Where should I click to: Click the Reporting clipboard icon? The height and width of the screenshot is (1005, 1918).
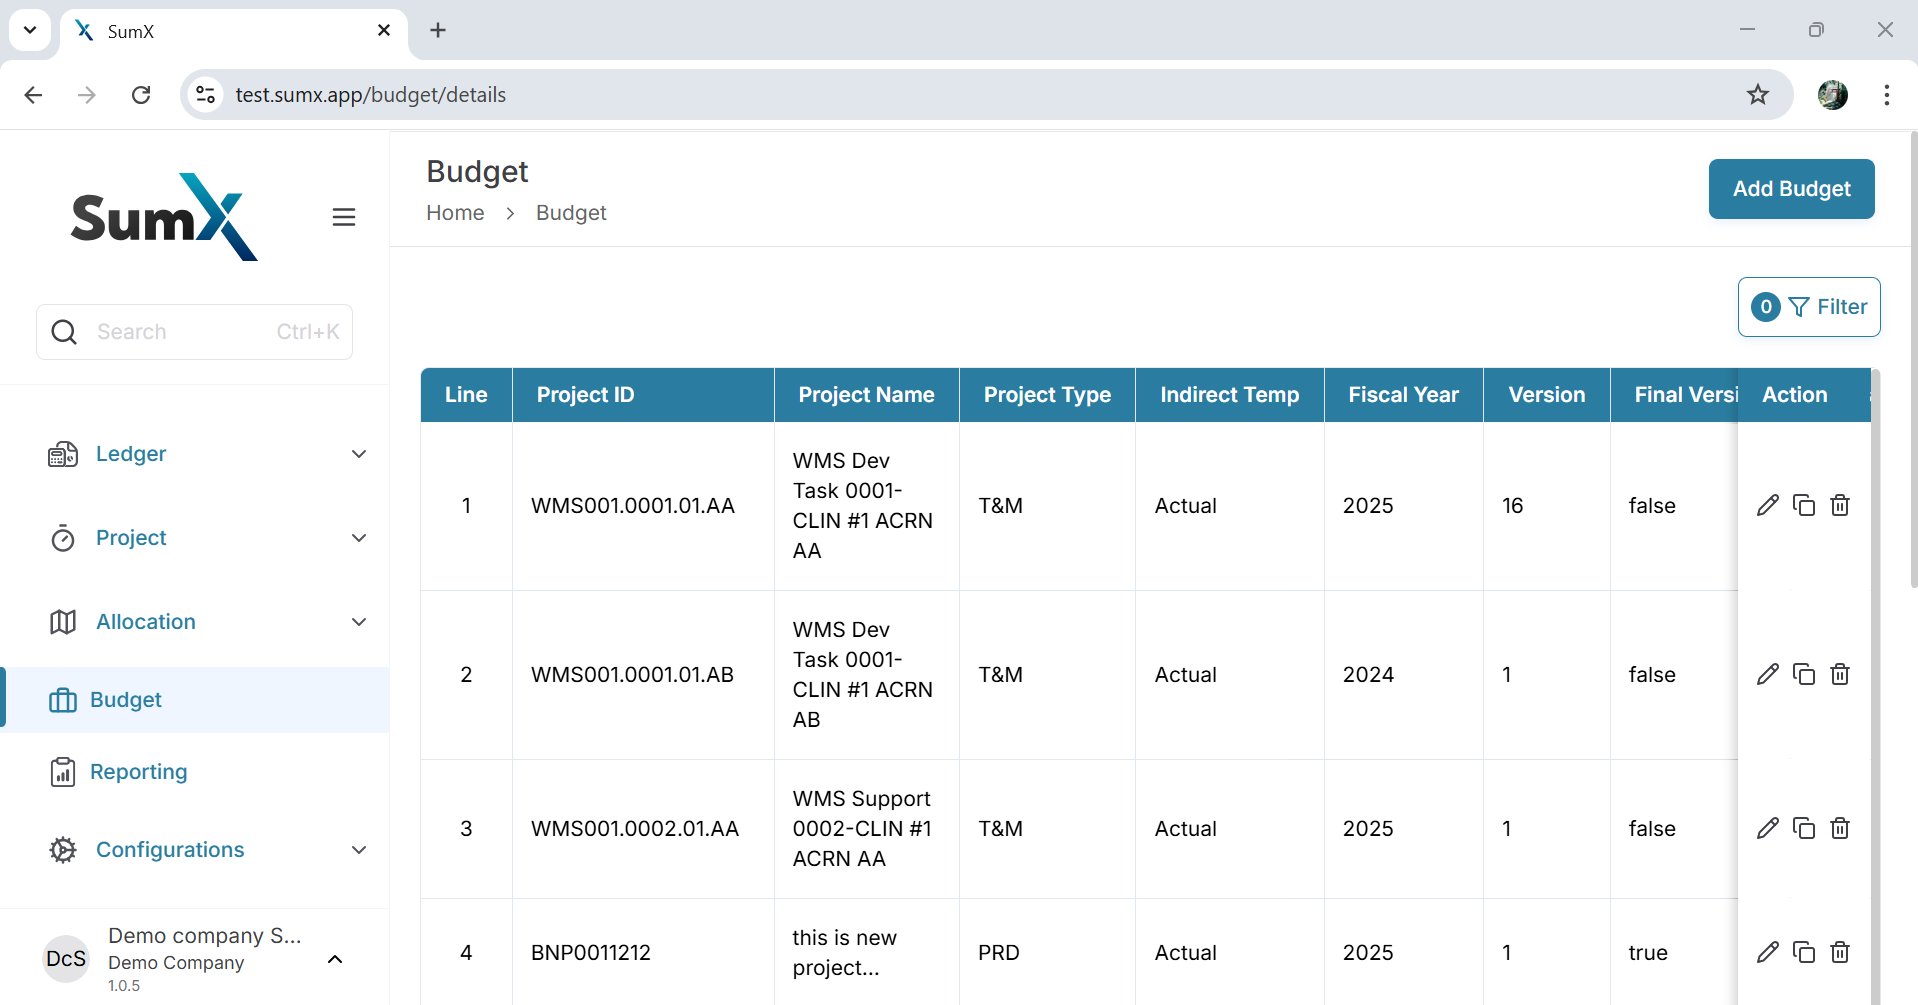tap(63, 772)
